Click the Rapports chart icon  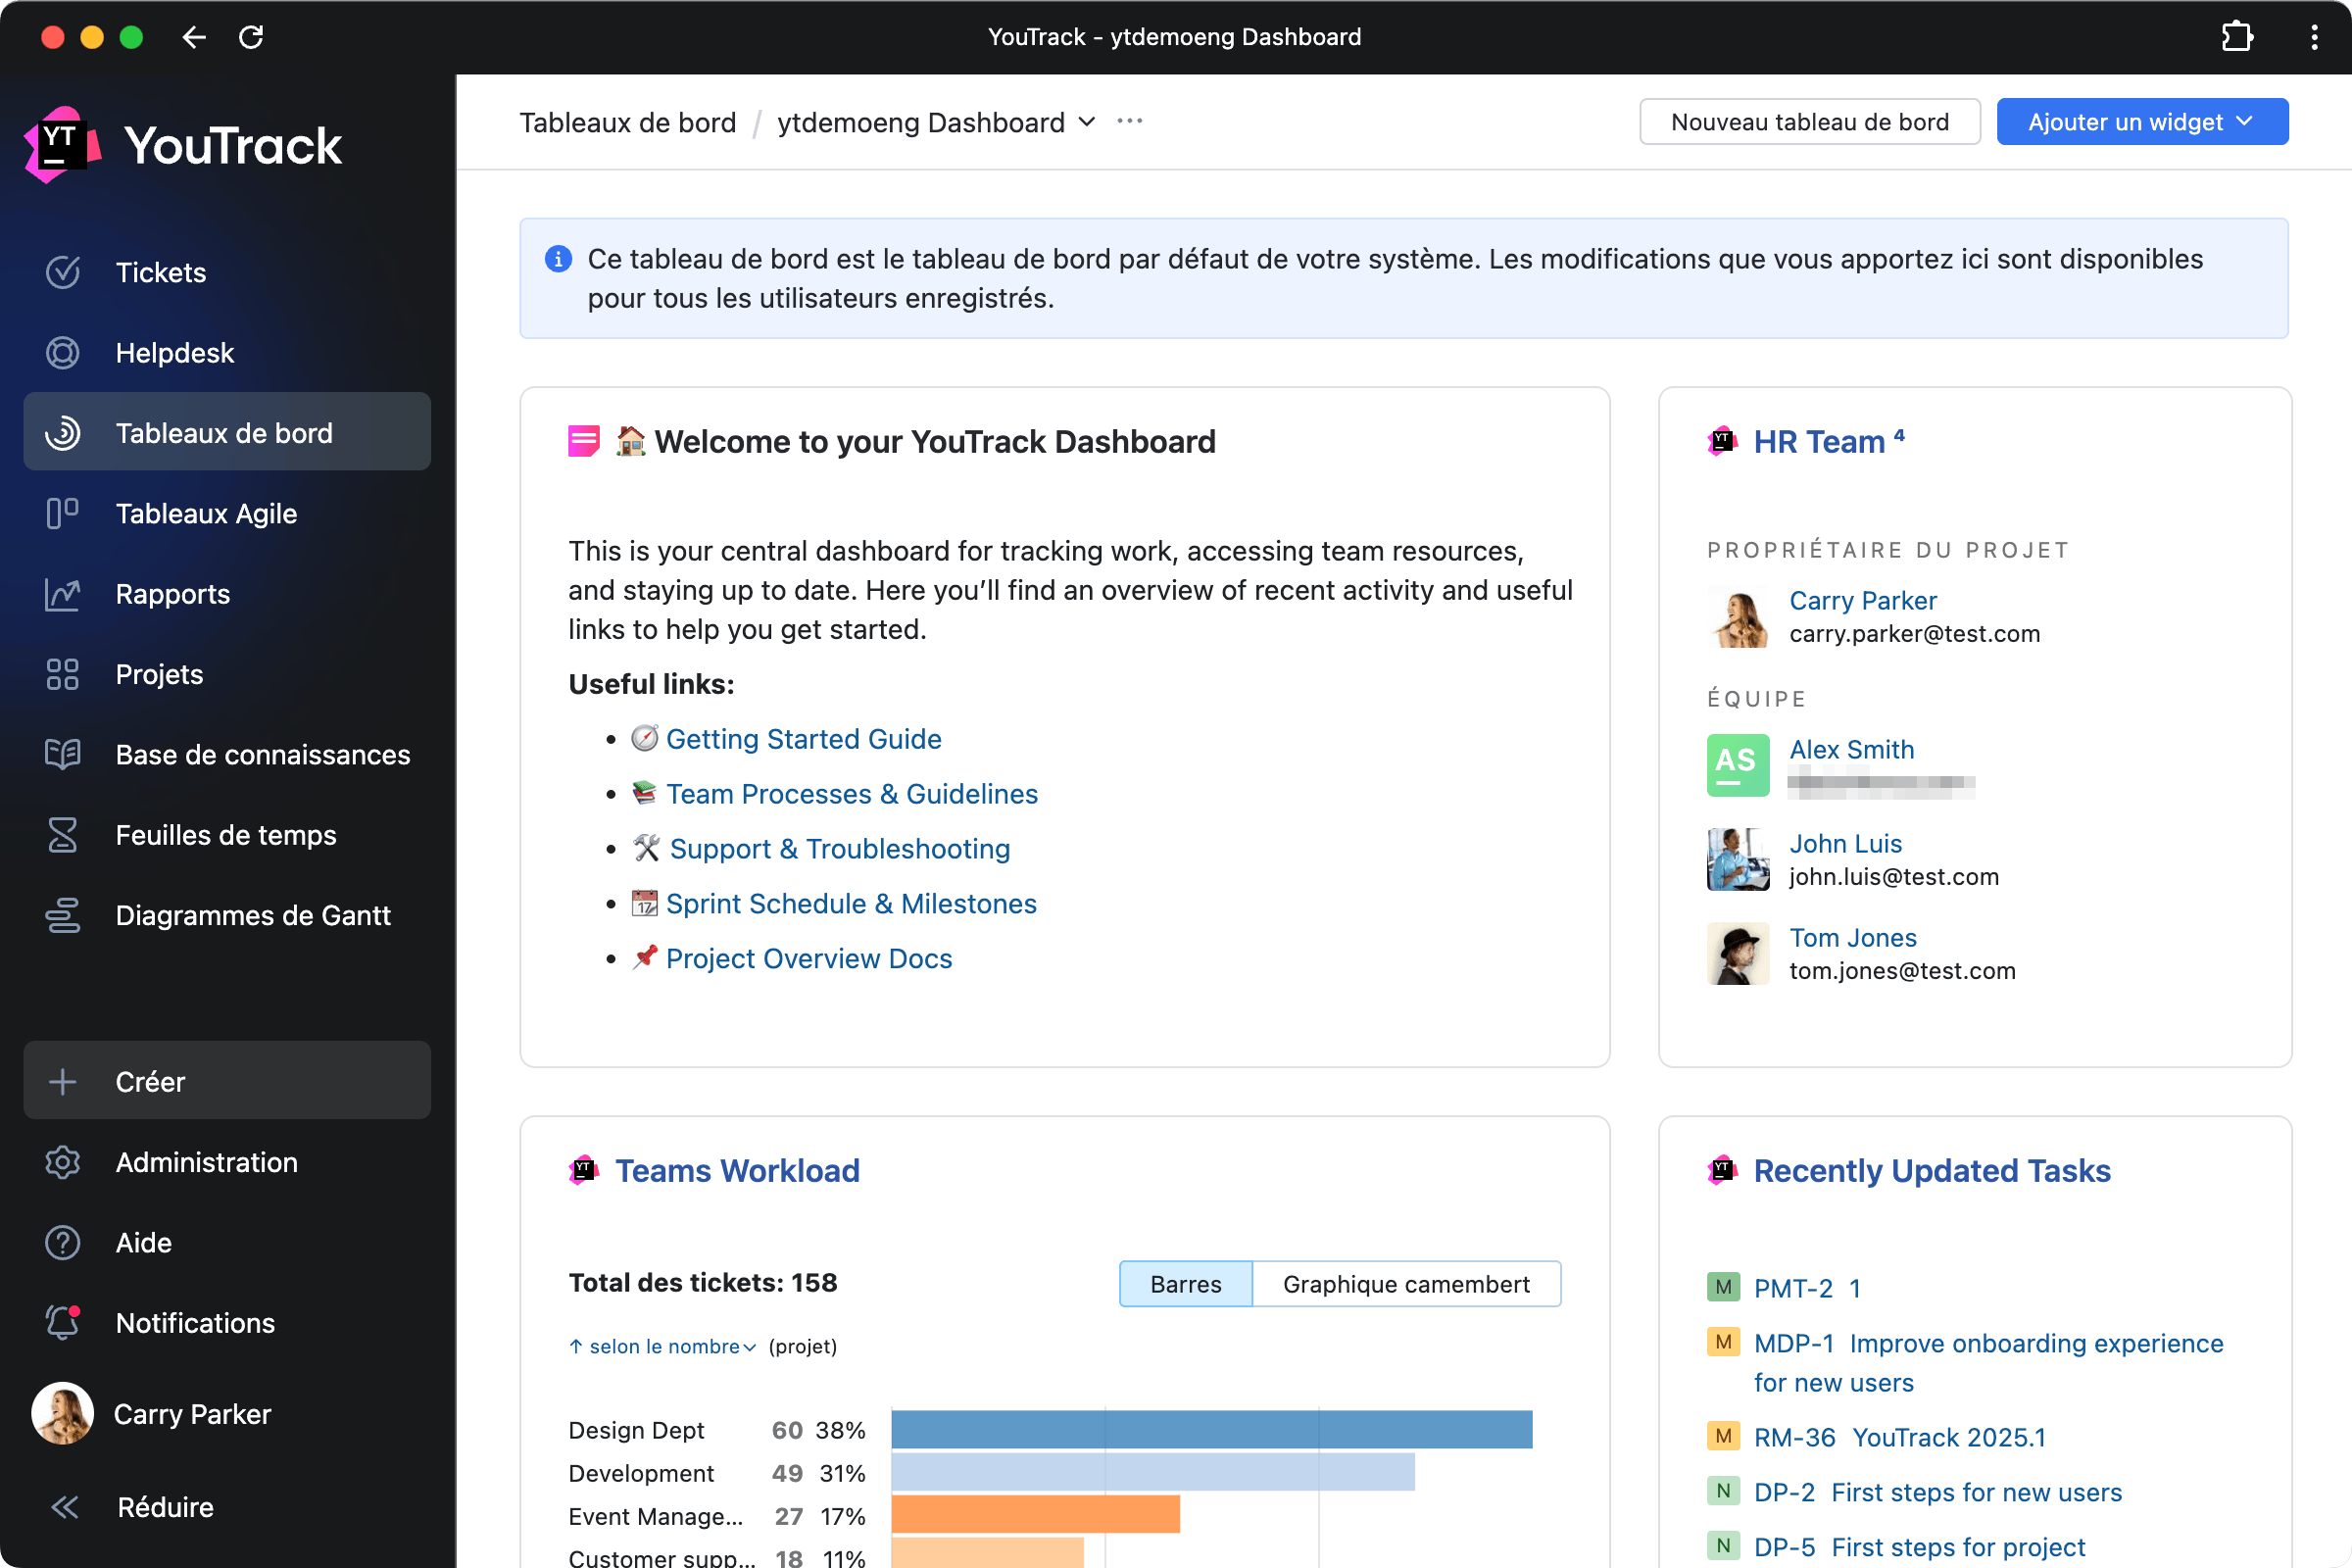(63, 594)
